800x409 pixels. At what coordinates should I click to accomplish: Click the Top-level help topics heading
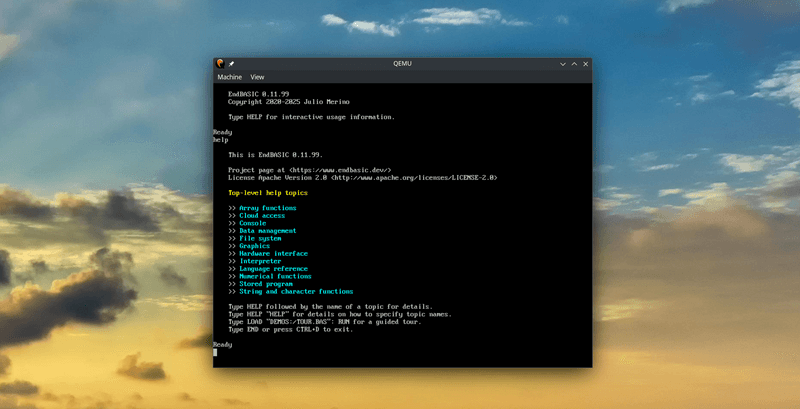268,193
